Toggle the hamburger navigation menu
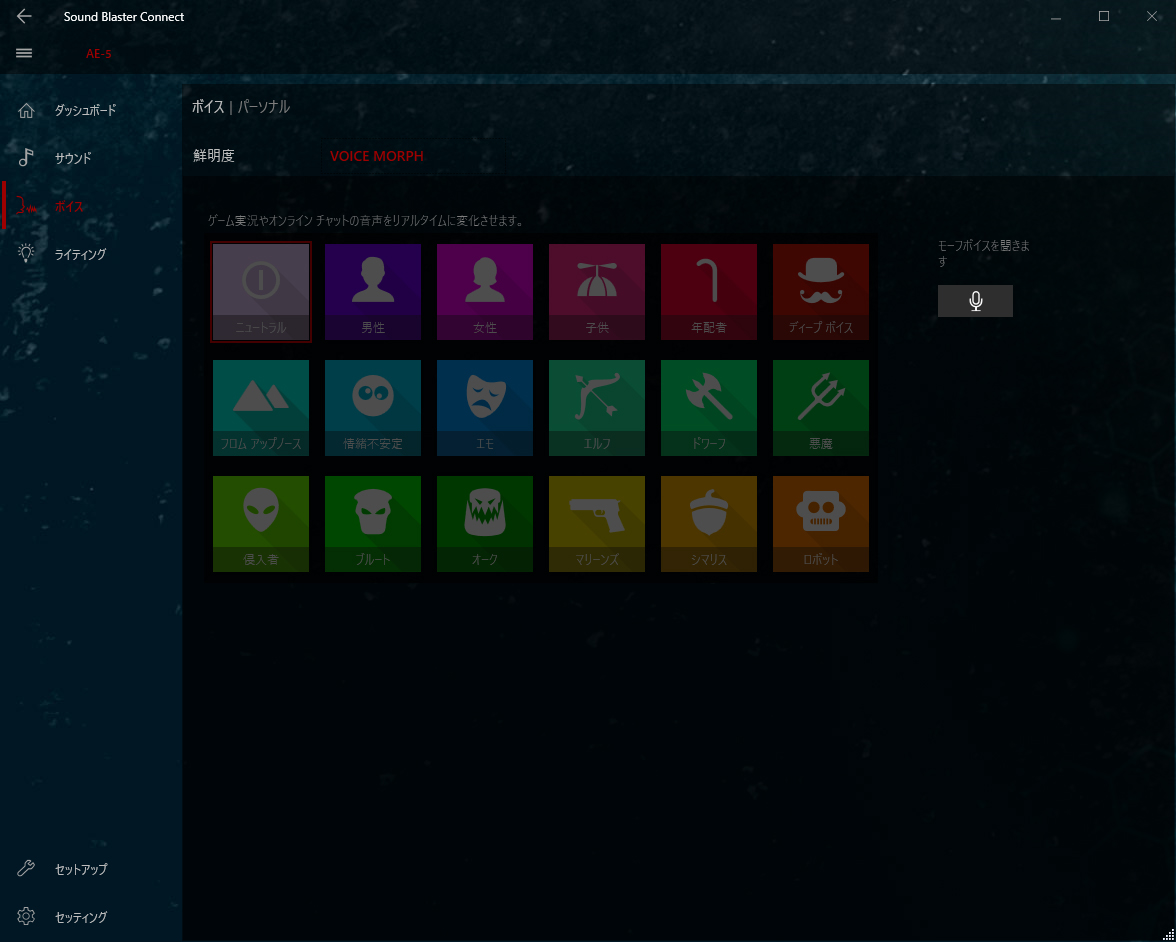 [24, 53]
